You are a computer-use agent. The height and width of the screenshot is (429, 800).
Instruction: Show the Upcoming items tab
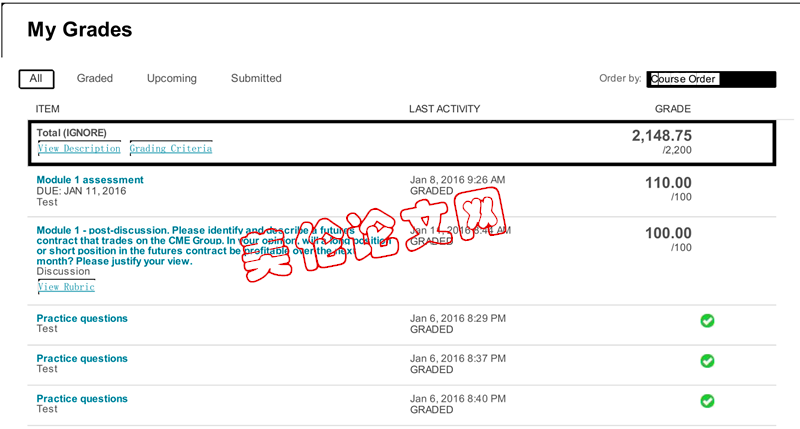pos(171,79)
